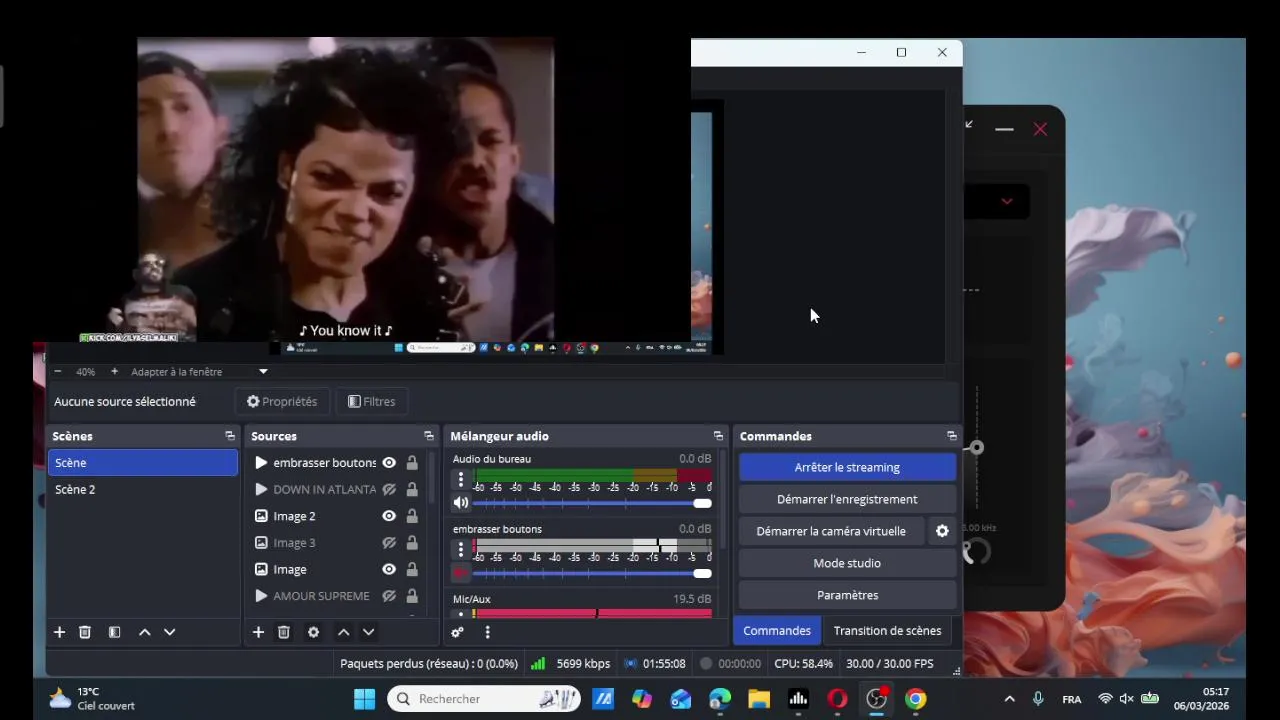This screenshot has width=1280, height=720.
Task: Add a new scene with plus icon
Action: tap(59, 632)
